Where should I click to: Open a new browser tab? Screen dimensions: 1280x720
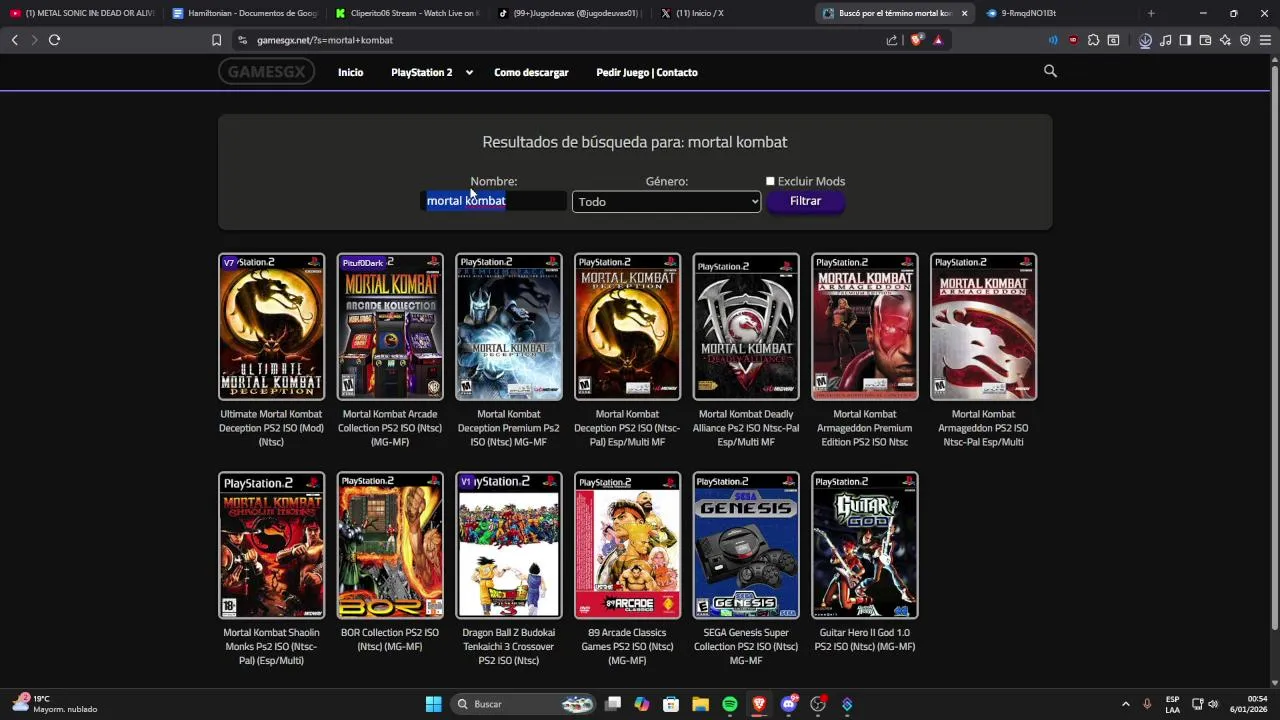coord(1151,13)
